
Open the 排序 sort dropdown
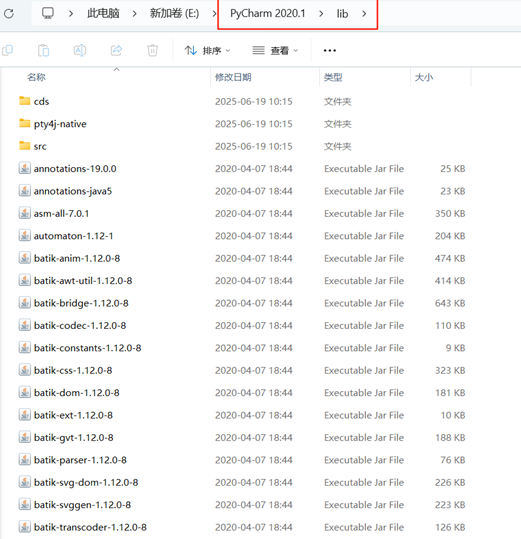[x=207, y=51]
